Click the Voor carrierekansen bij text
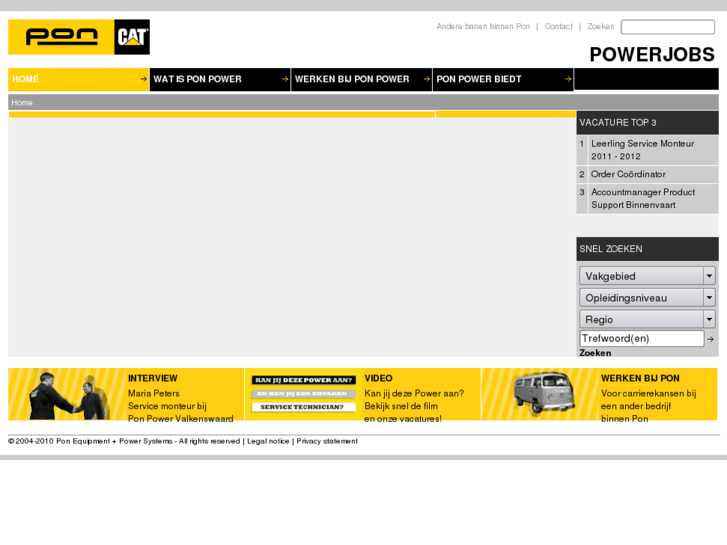The width and height of the screenshot is (727, 545). tap(649, 393)
